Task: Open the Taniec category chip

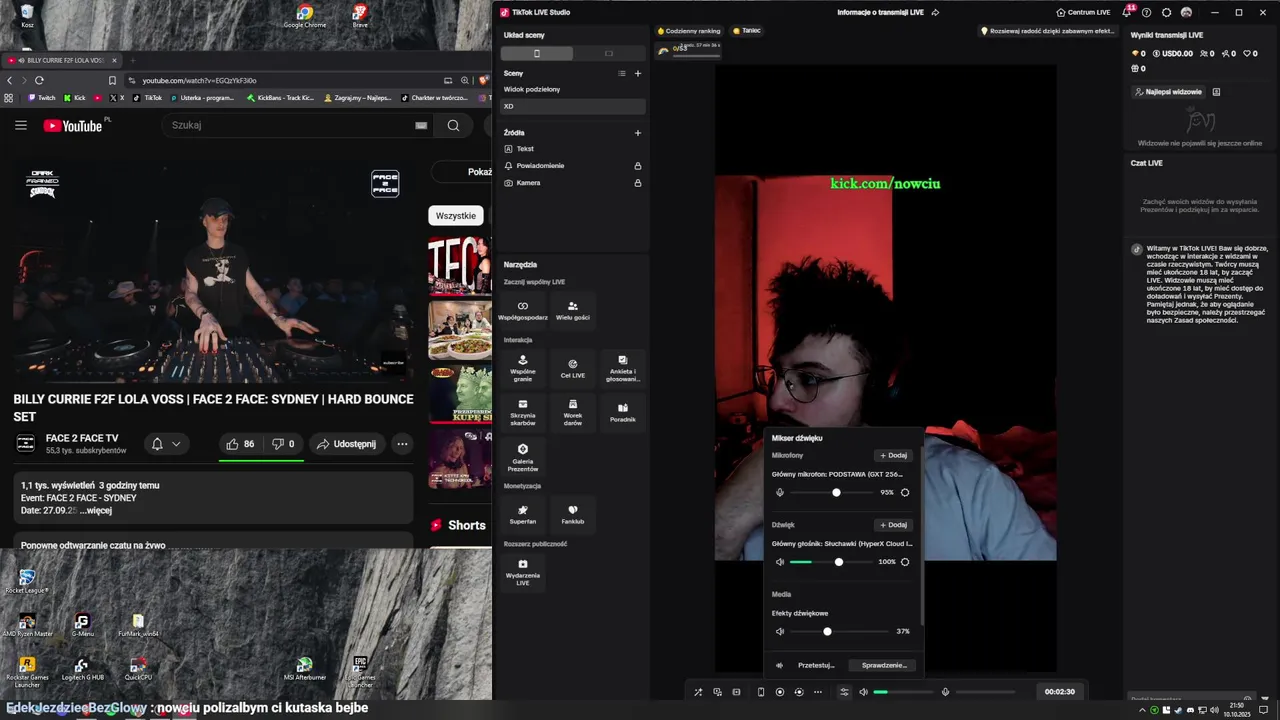Action: [747, 31]
